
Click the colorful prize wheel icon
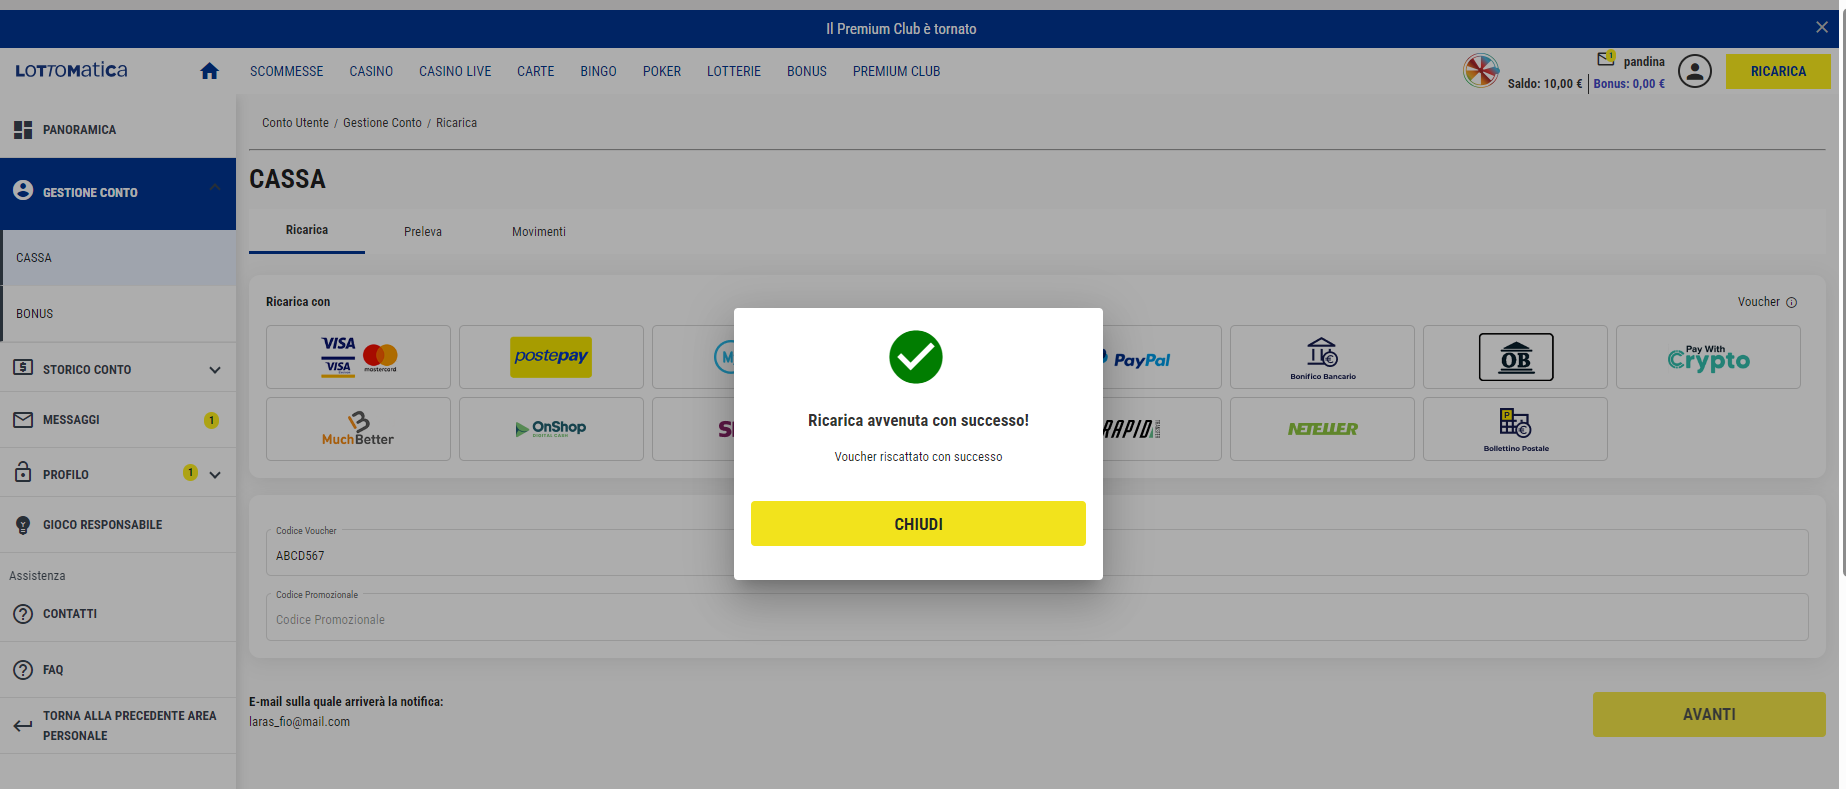click(1480, 71)
